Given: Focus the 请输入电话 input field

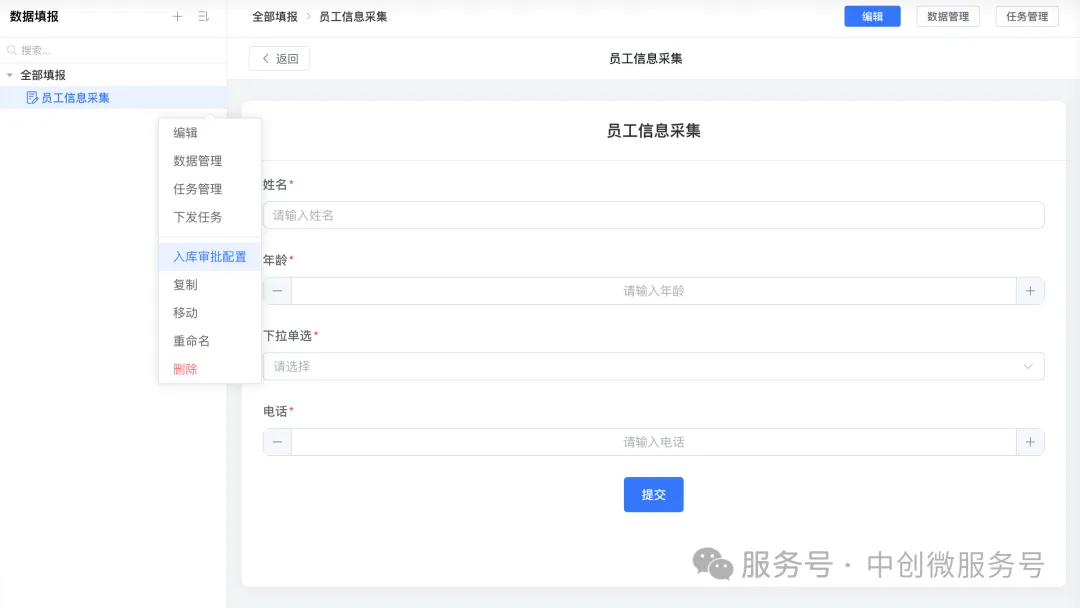Looking at the screenshot, I should (654, 442).
